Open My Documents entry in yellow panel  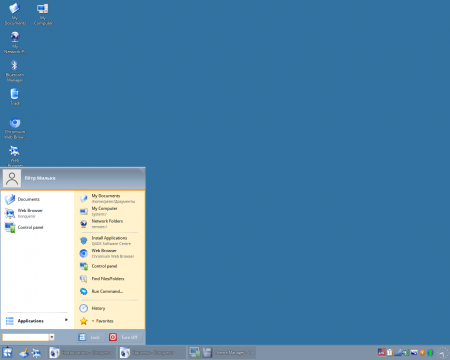(x=109, y=198)
